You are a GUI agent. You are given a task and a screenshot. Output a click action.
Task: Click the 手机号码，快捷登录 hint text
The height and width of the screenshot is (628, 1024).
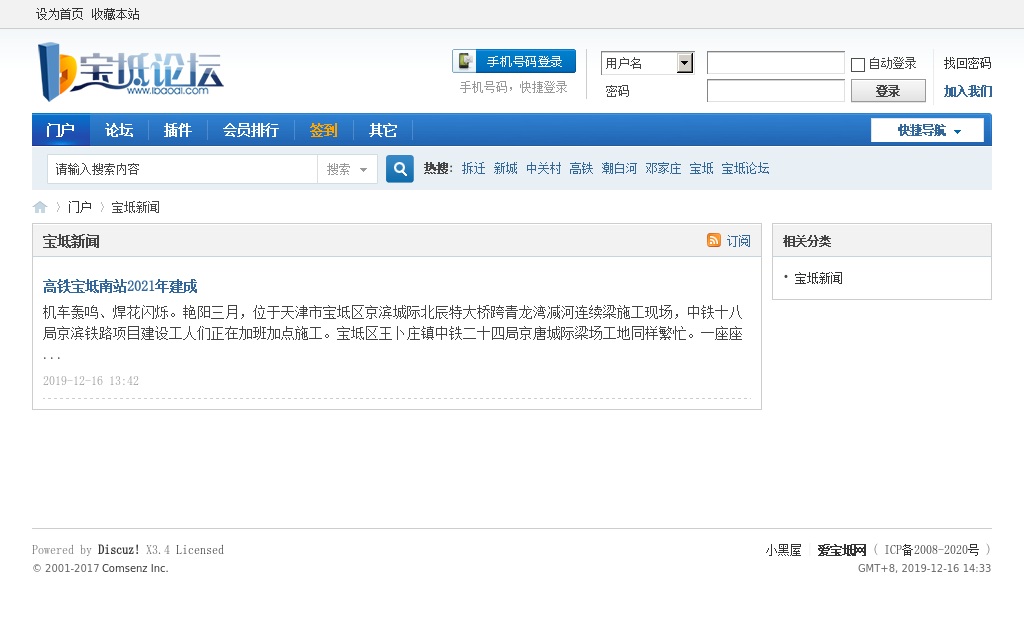click(513, 87)
